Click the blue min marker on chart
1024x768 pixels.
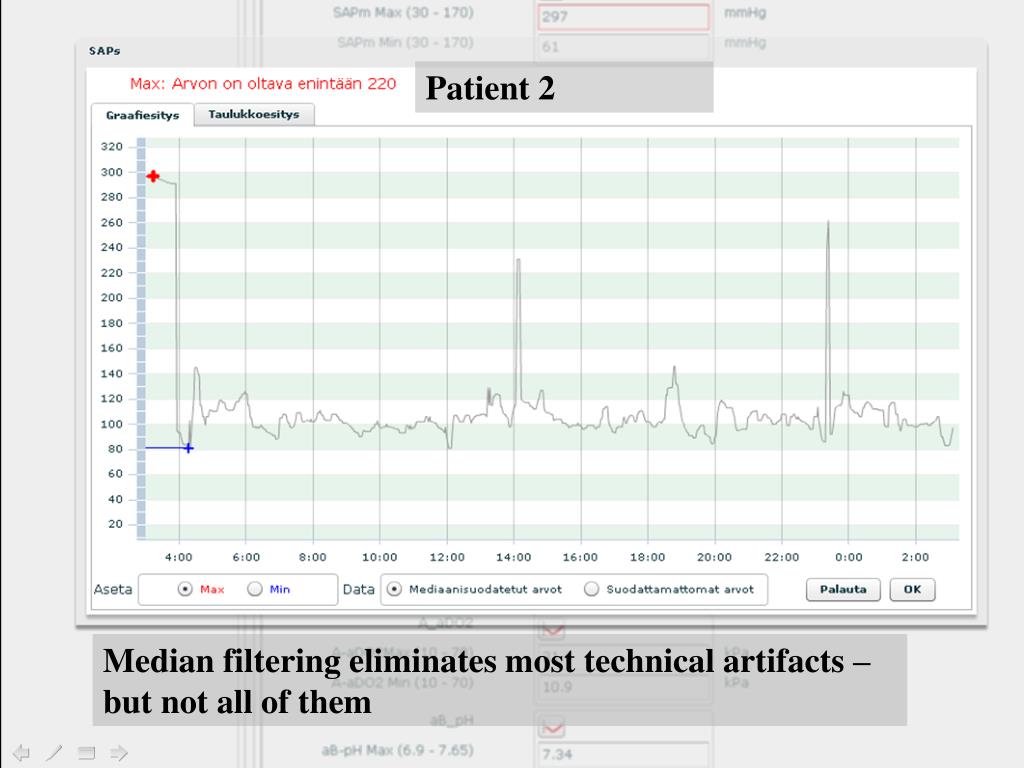point(189,448)
